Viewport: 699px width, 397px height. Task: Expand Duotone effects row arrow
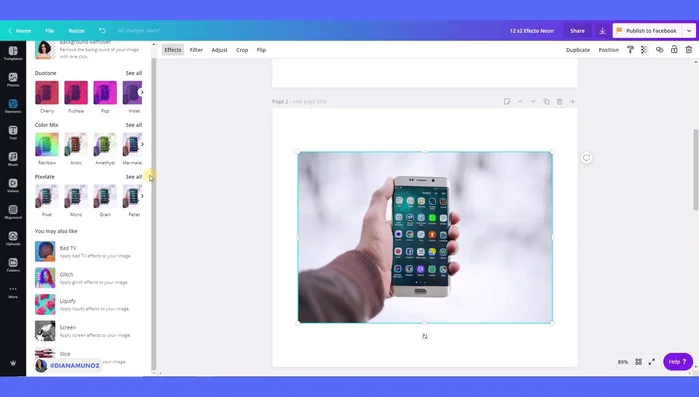142,92
